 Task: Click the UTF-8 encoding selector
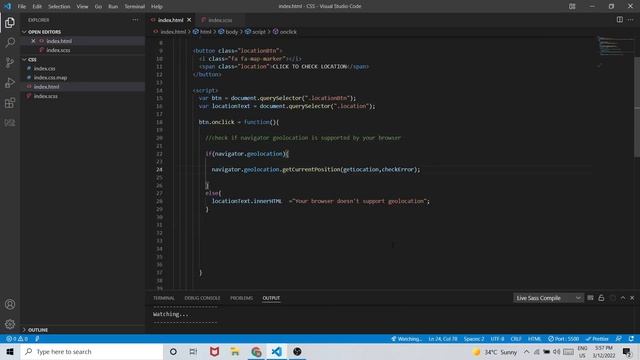[x=497, y=339]
